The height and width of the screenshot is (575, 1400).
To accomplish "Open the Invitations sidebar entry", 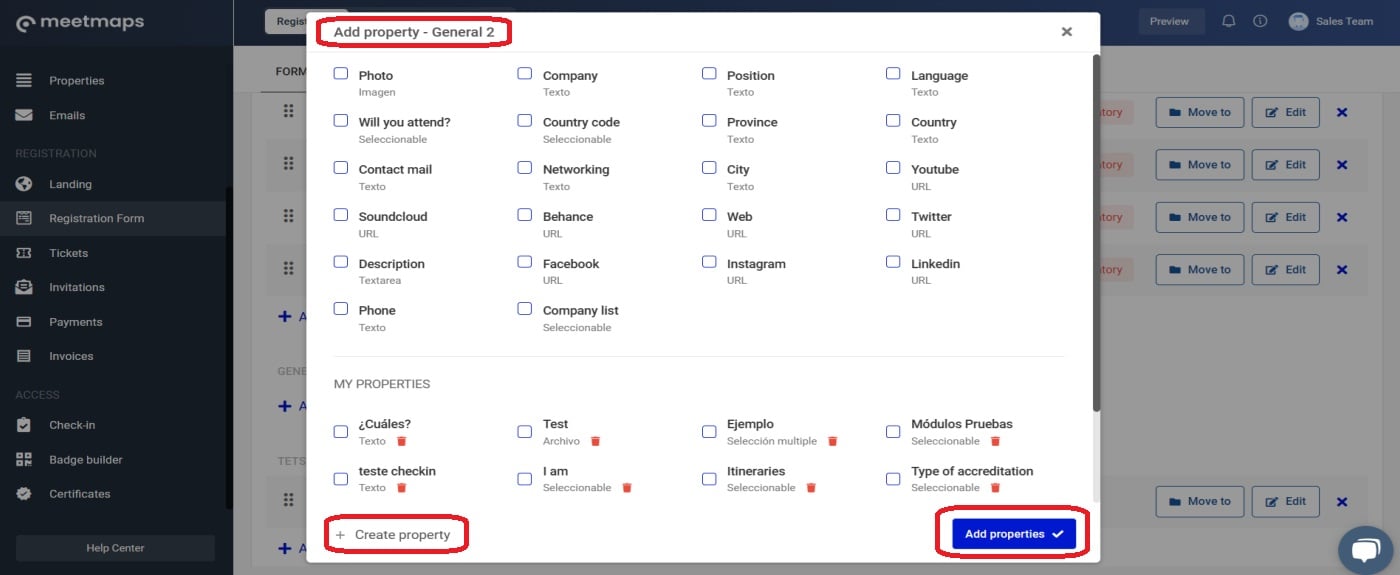I will pyautogui.click(x=77, y=287).
